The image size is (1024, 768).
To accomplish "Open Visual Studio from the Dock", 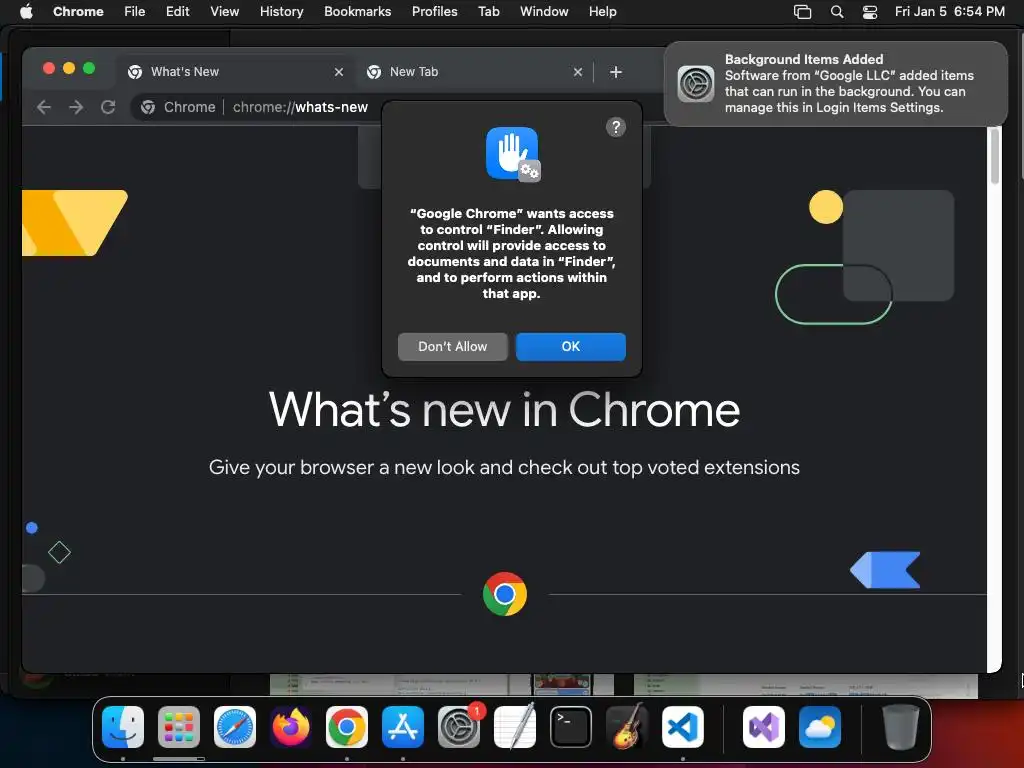I will point(763,727).
